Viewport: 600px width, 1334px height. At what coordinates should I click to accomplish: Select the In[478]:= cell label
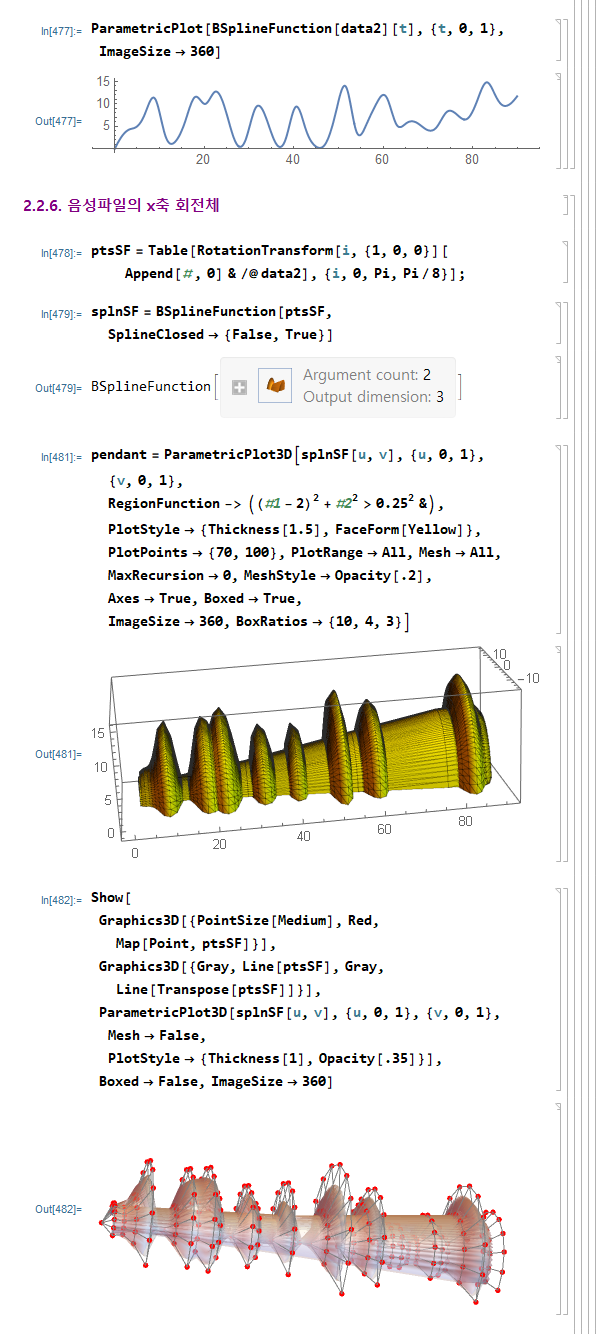(62, 253)
